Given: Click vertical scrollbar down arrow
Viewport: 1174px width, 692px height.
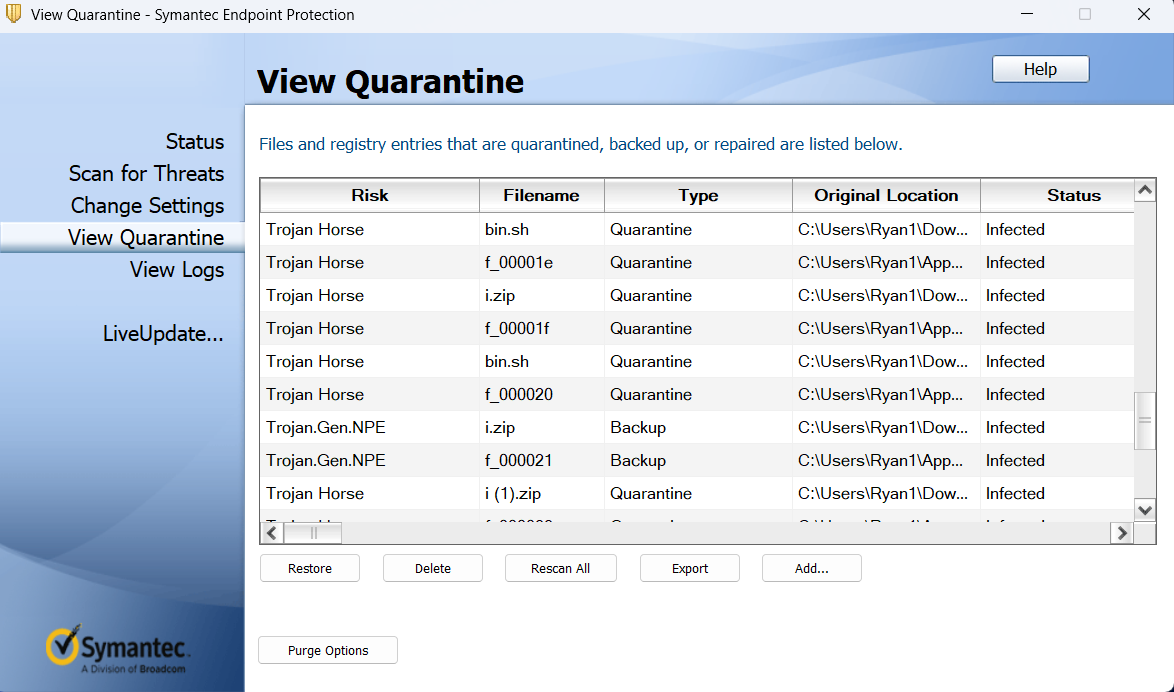Looking at the screenshot, I should click(x=1145, y=511).
